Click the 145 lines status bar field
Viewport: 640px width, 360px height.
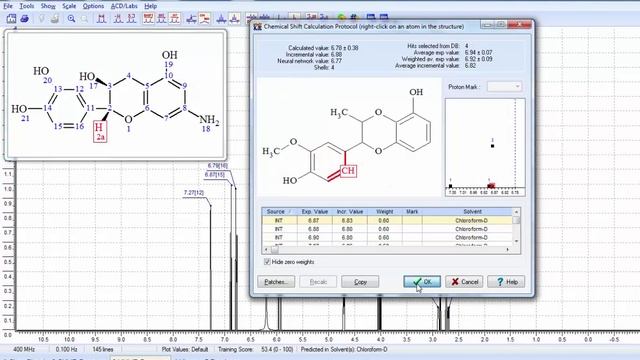103,349
